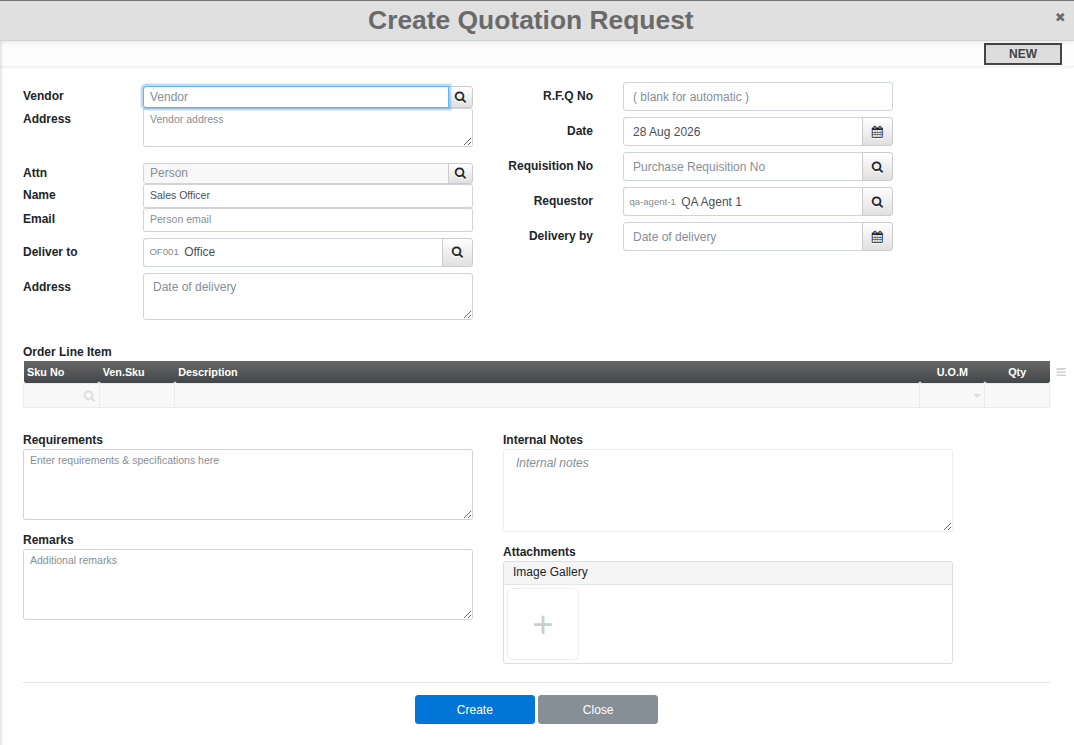
Task: Click the Delivery by date field
Action: click(743, 237)
